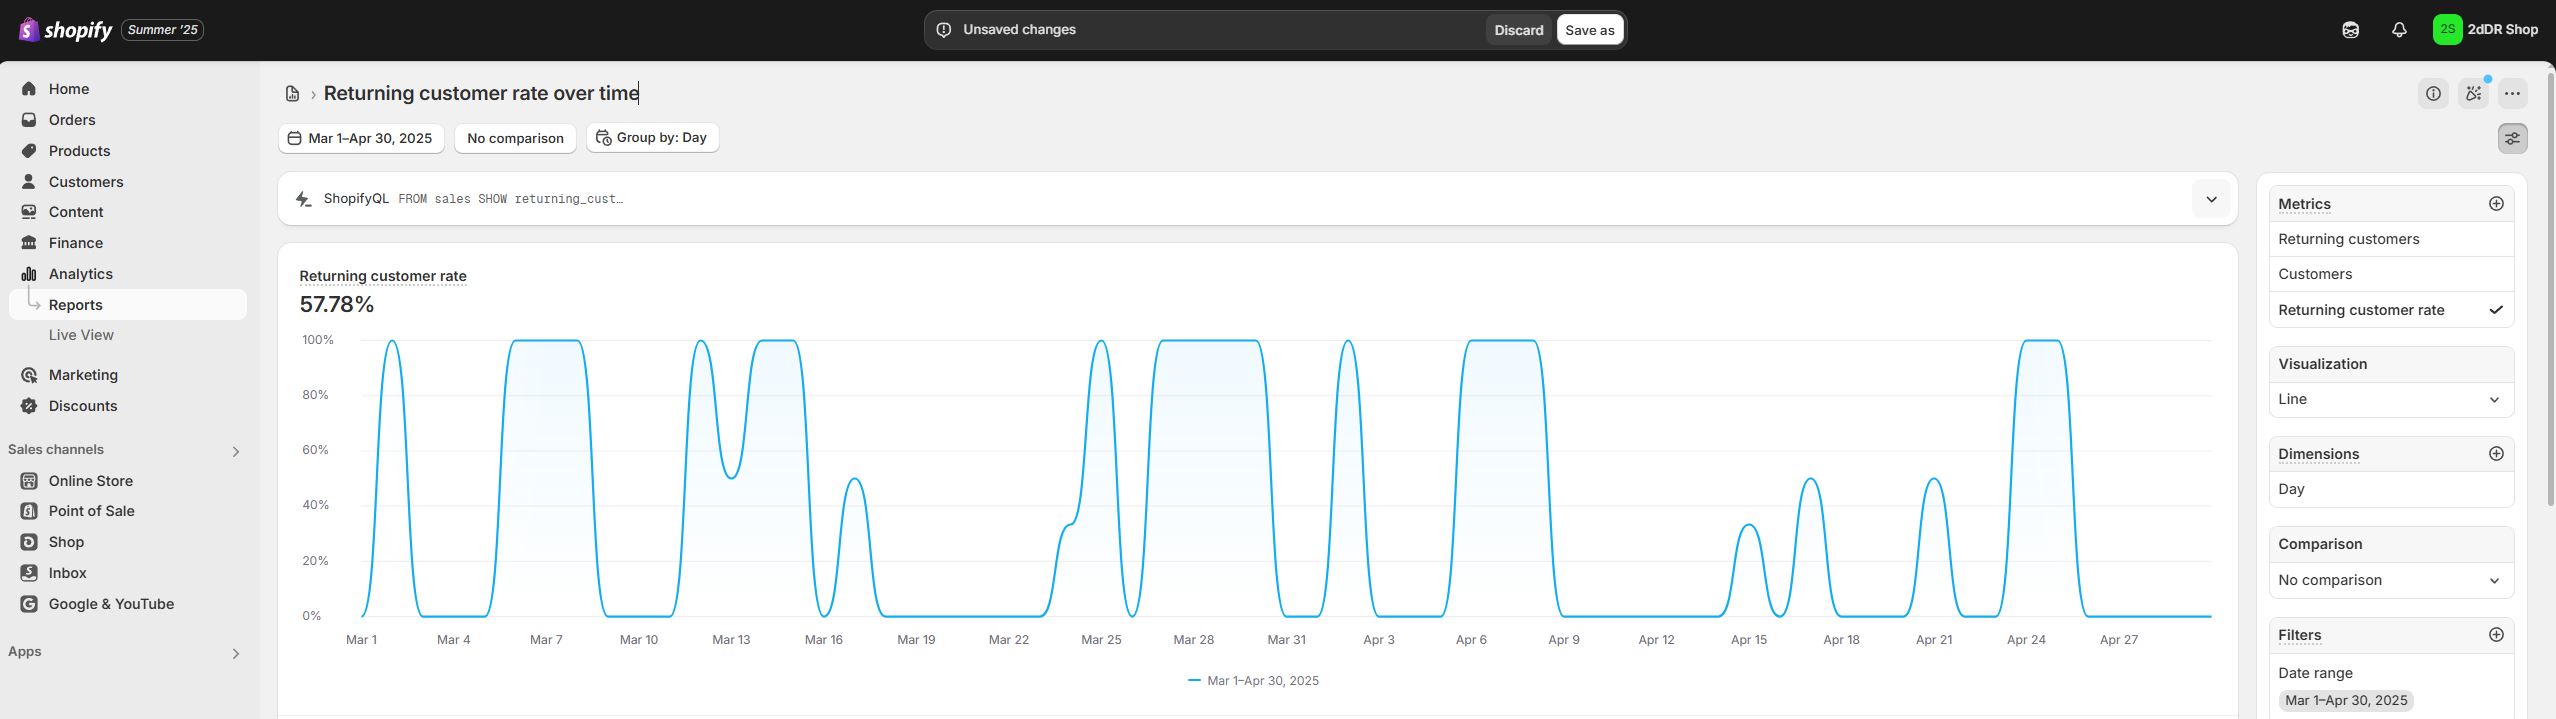Click the Shopify logo in the top bar
This screenshot has height=719, width=2556.
66,30
